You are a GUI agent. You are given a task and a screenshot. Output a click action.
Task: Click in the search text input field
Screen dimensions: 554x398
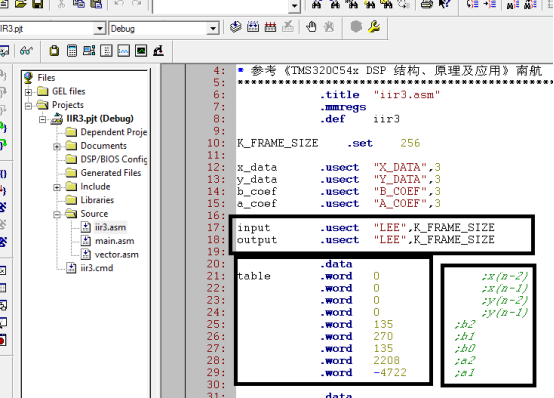pos(221,6)
